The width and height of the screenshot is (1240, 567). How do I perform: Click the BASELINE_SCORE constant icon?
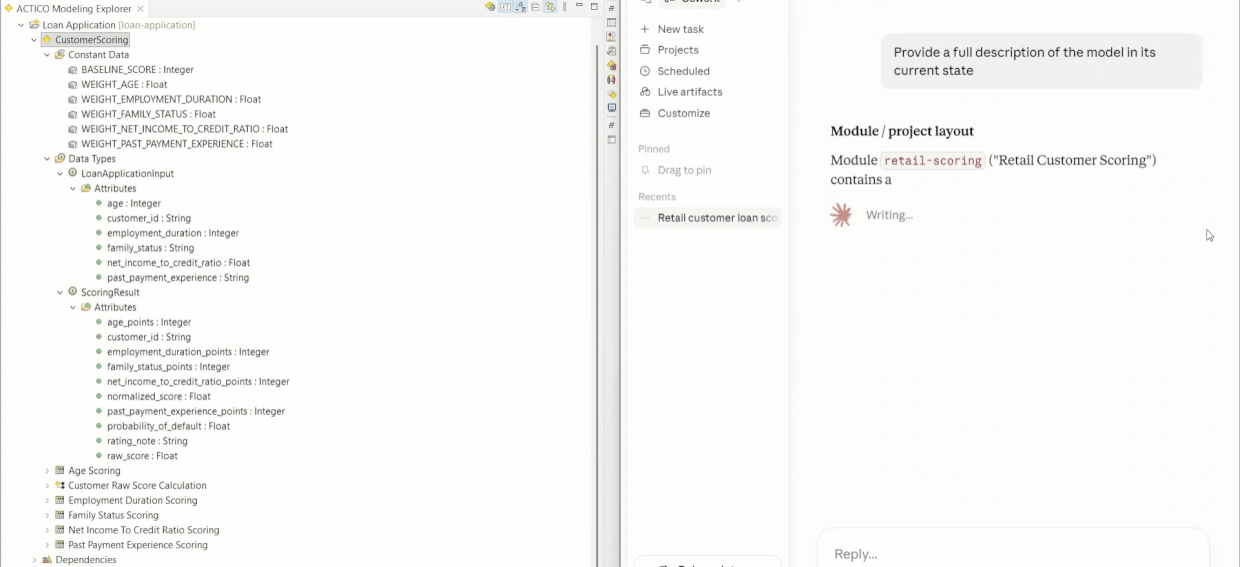coord(72,70)
